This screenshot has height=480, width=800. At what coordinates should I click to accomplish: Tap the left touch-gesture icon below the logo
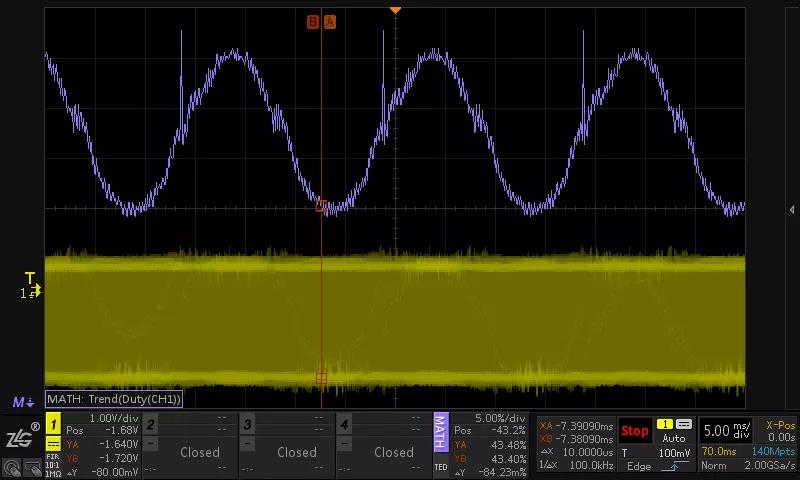click(11, 466)
